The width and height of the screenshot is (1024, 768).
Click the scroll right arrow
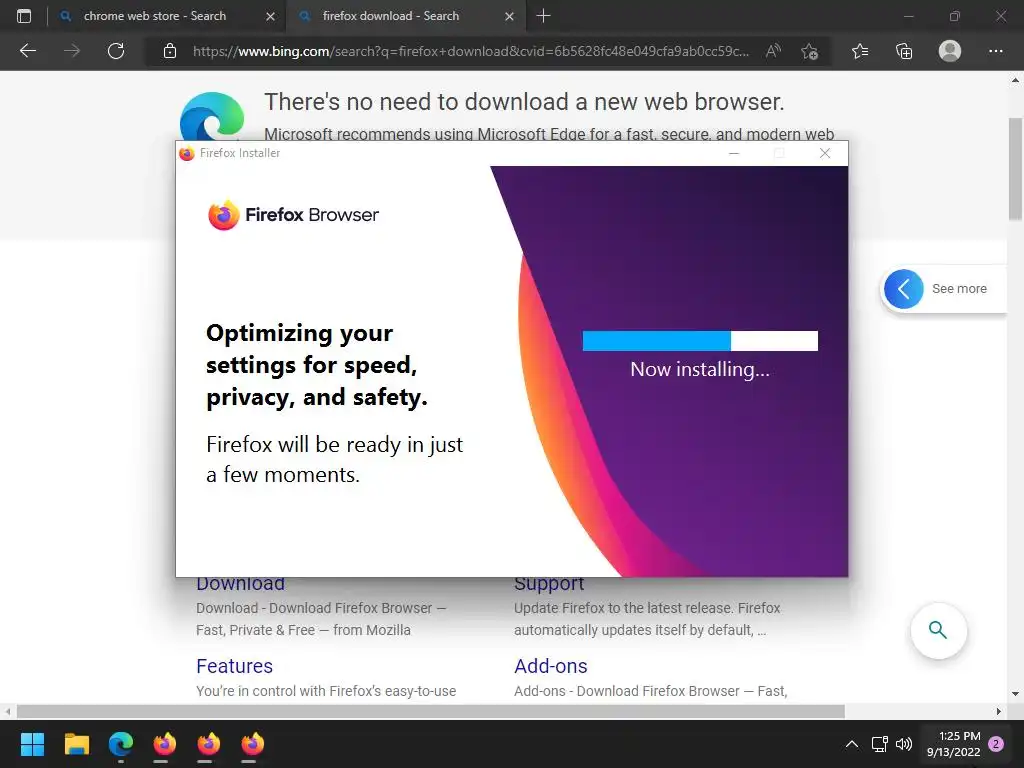pyautogui.click(x=999, y=711)
